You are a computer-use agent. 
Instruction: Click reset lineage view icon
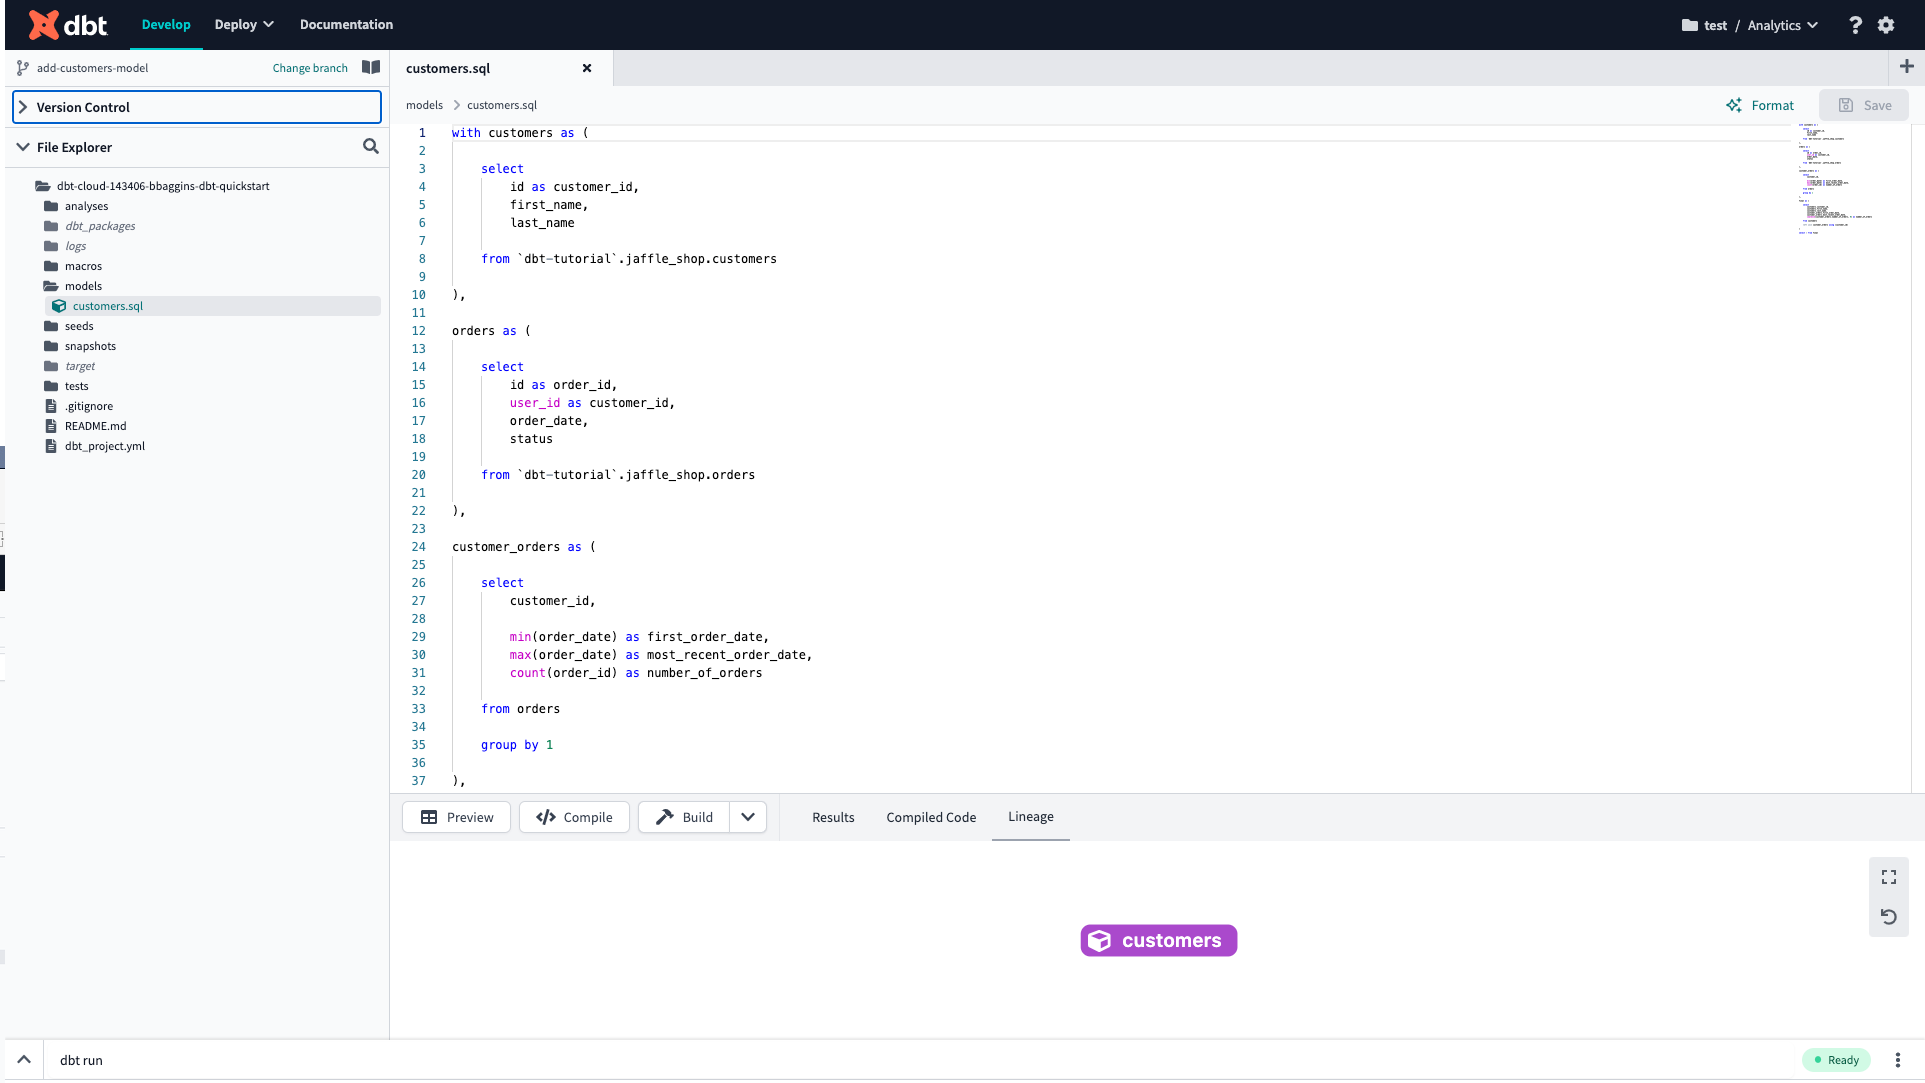(1889, 917)
